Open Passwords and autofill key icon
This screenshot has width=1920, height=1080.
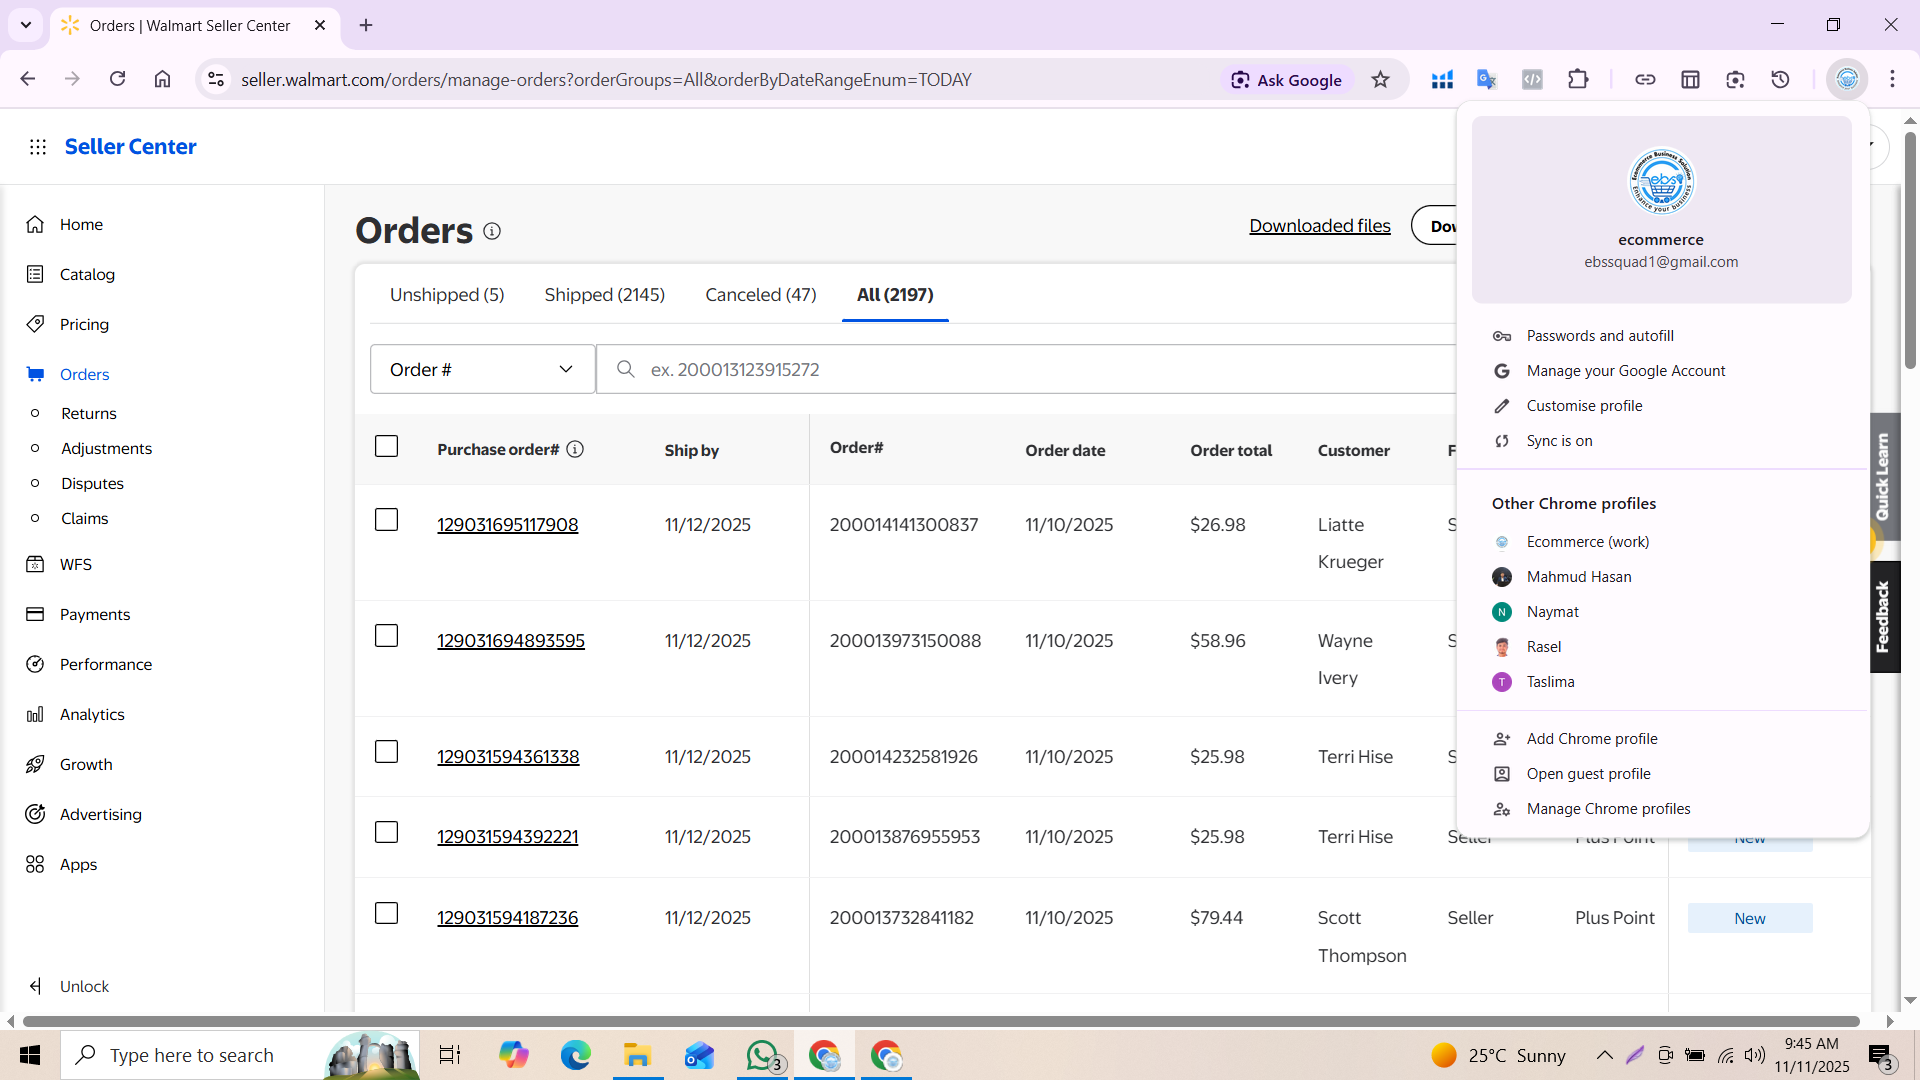1502,336
